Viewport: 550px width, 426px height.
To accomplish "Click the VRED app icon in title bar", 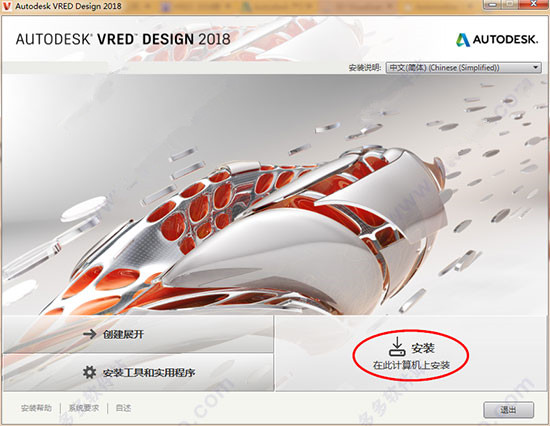I will click(6, 6).
